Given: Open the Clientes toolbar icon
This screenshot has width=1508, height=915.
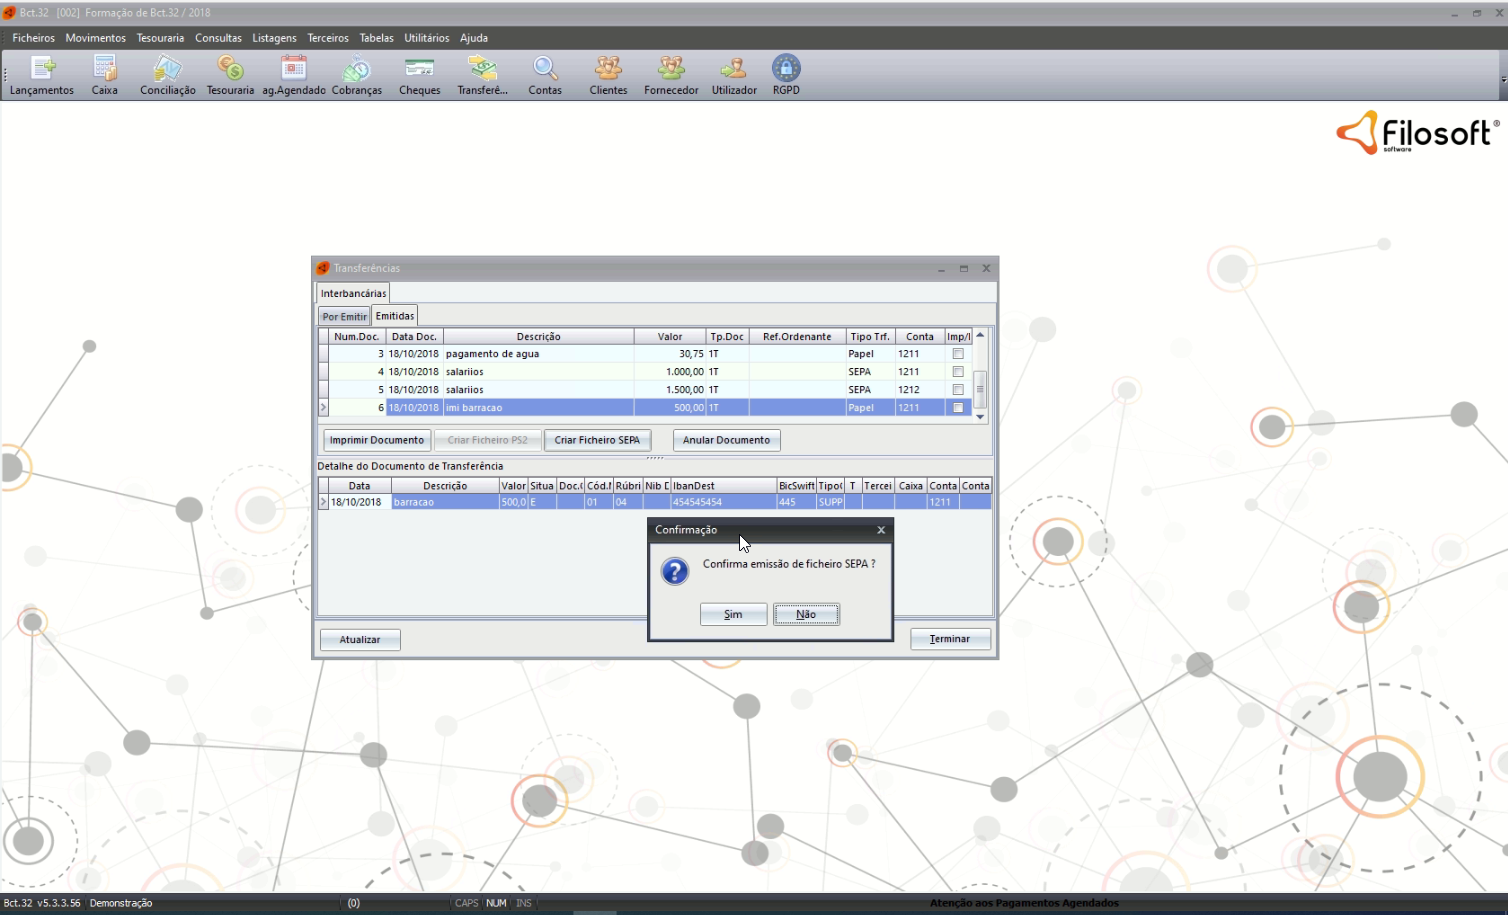Looking at the screenshot, I should click(x=608, y=69).
